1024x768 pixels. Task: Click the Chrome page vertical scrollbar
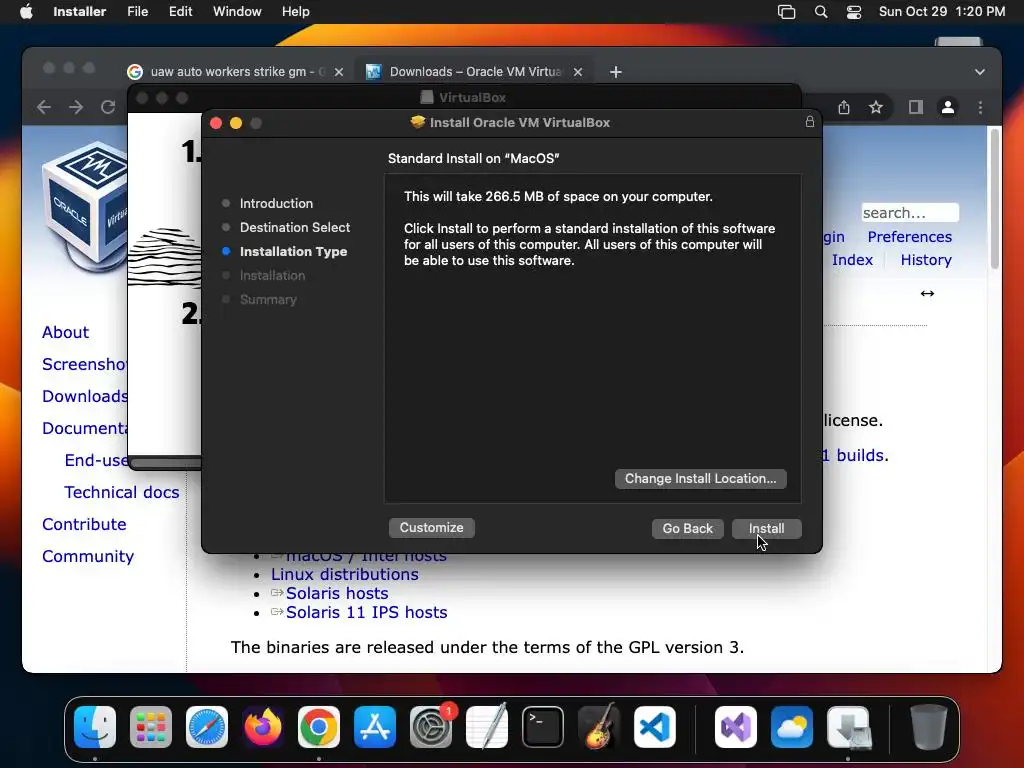[x=995, y=199]
